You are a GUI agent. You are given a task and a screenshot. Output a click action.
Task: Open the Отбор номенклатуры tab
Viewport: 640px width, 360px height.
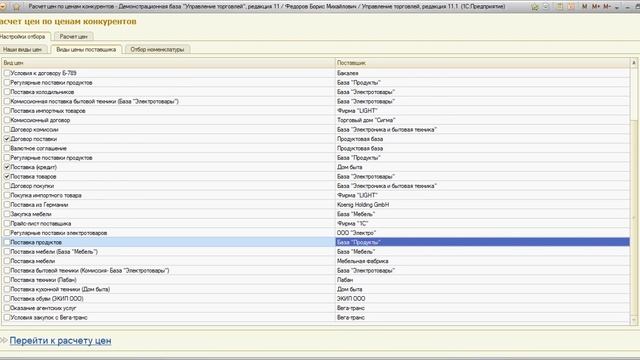point(157,49)
